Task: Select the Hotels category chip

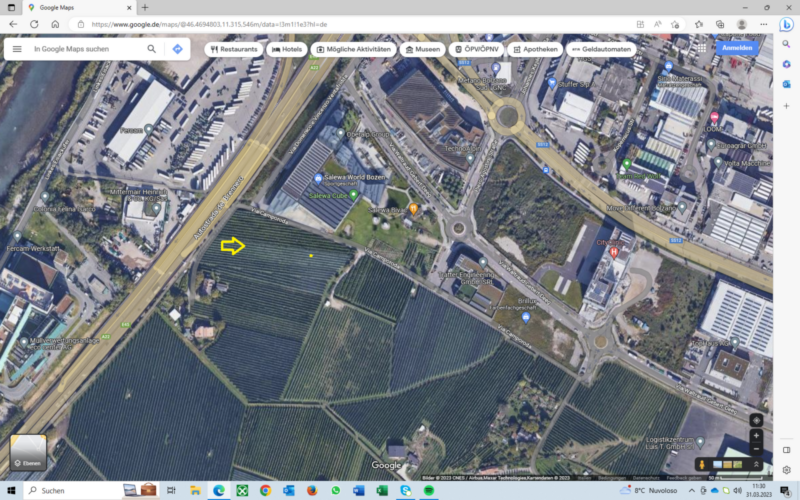Action: coord(286,49)
